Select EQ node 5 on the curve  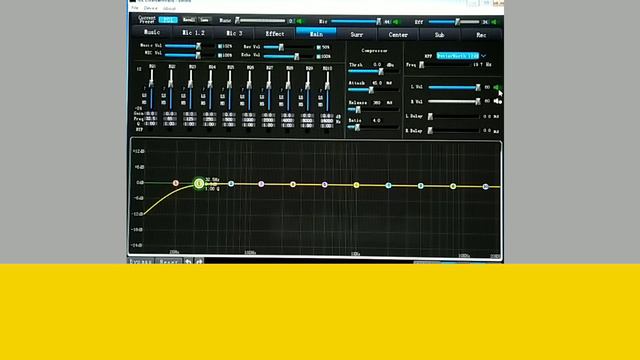click(324, 185)
